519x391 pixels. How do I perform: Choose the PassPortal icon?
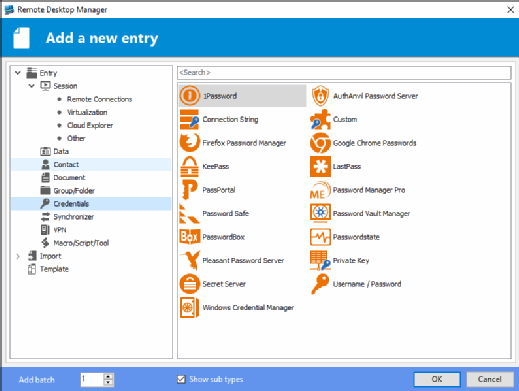point(189,190)
